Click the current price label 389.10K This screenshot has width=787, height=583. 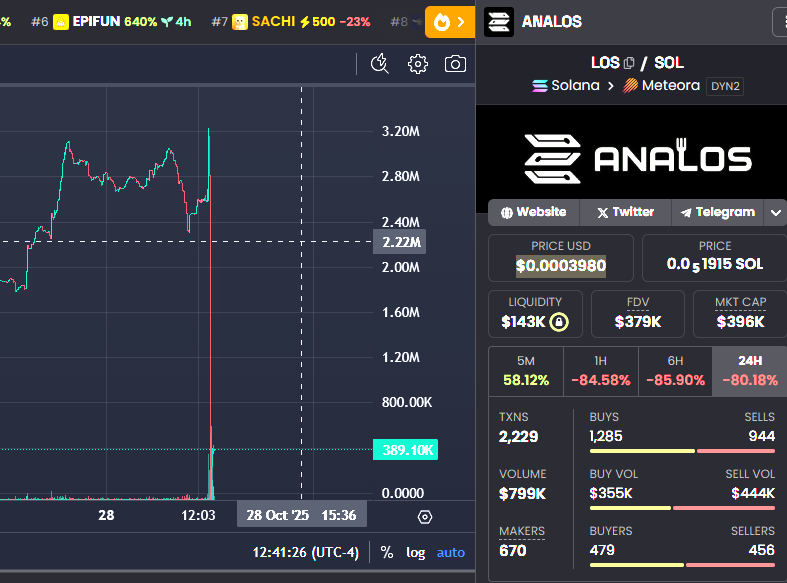[x=406, y=450]
